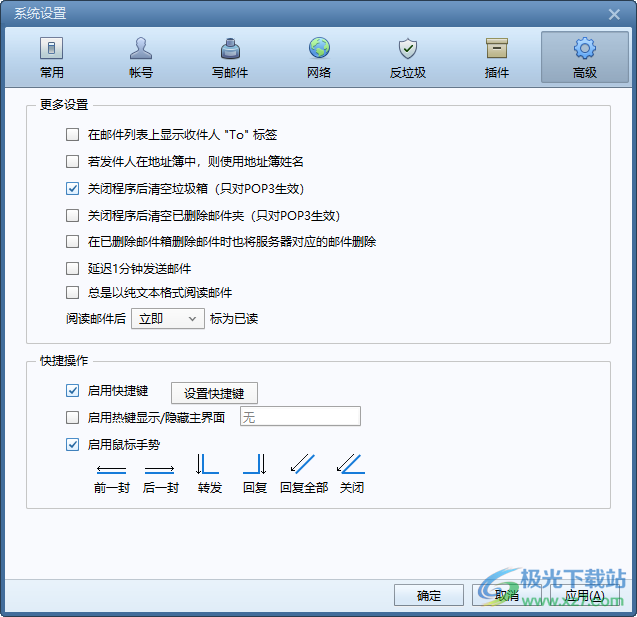Click the 应用(A) button
Image resolution: width=637 pixels, height=617 pixels.
pyautogui.click(x=585, y=595)
